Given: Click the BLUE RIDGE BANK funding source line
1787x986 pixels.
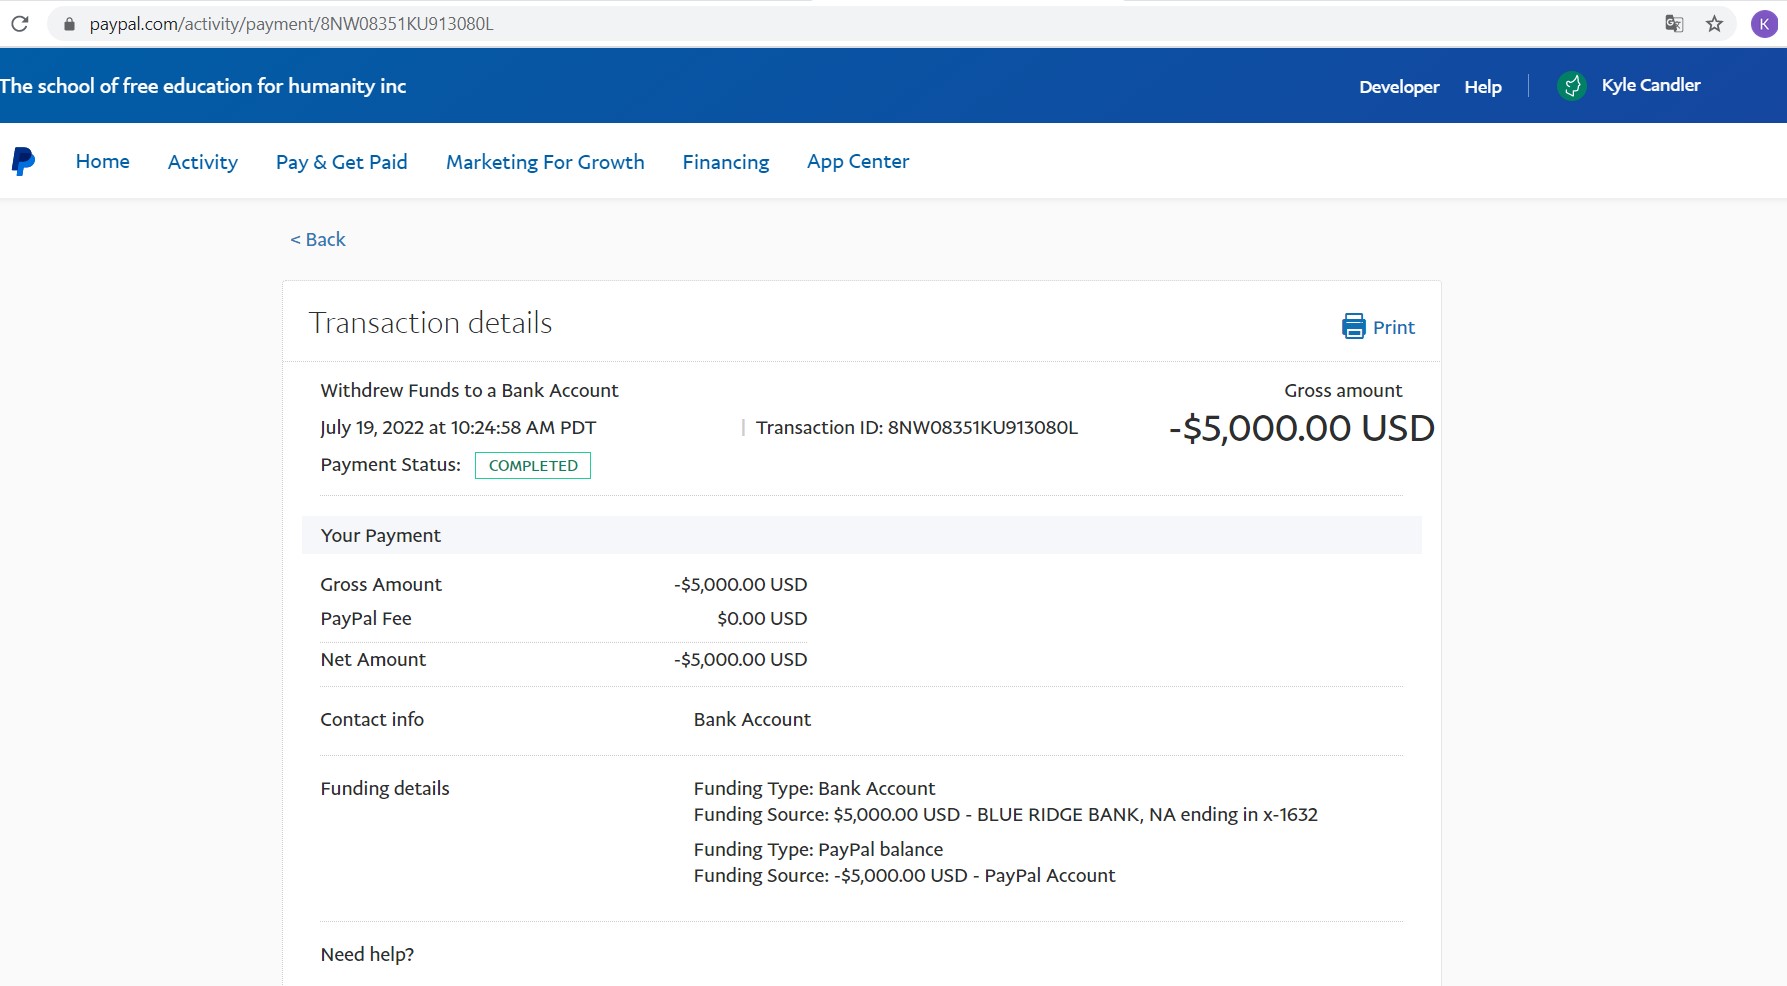Looking at the screenshot, I should tap(1005, 814).
